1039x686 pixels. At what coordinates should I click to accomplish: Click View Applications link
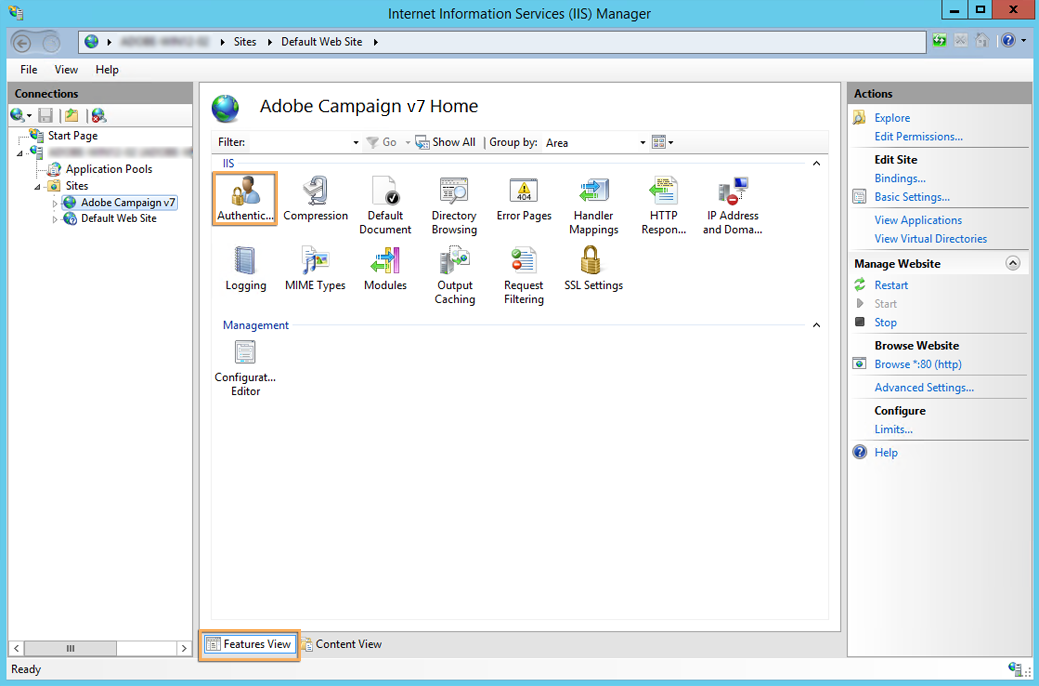(x=918, y=220)
